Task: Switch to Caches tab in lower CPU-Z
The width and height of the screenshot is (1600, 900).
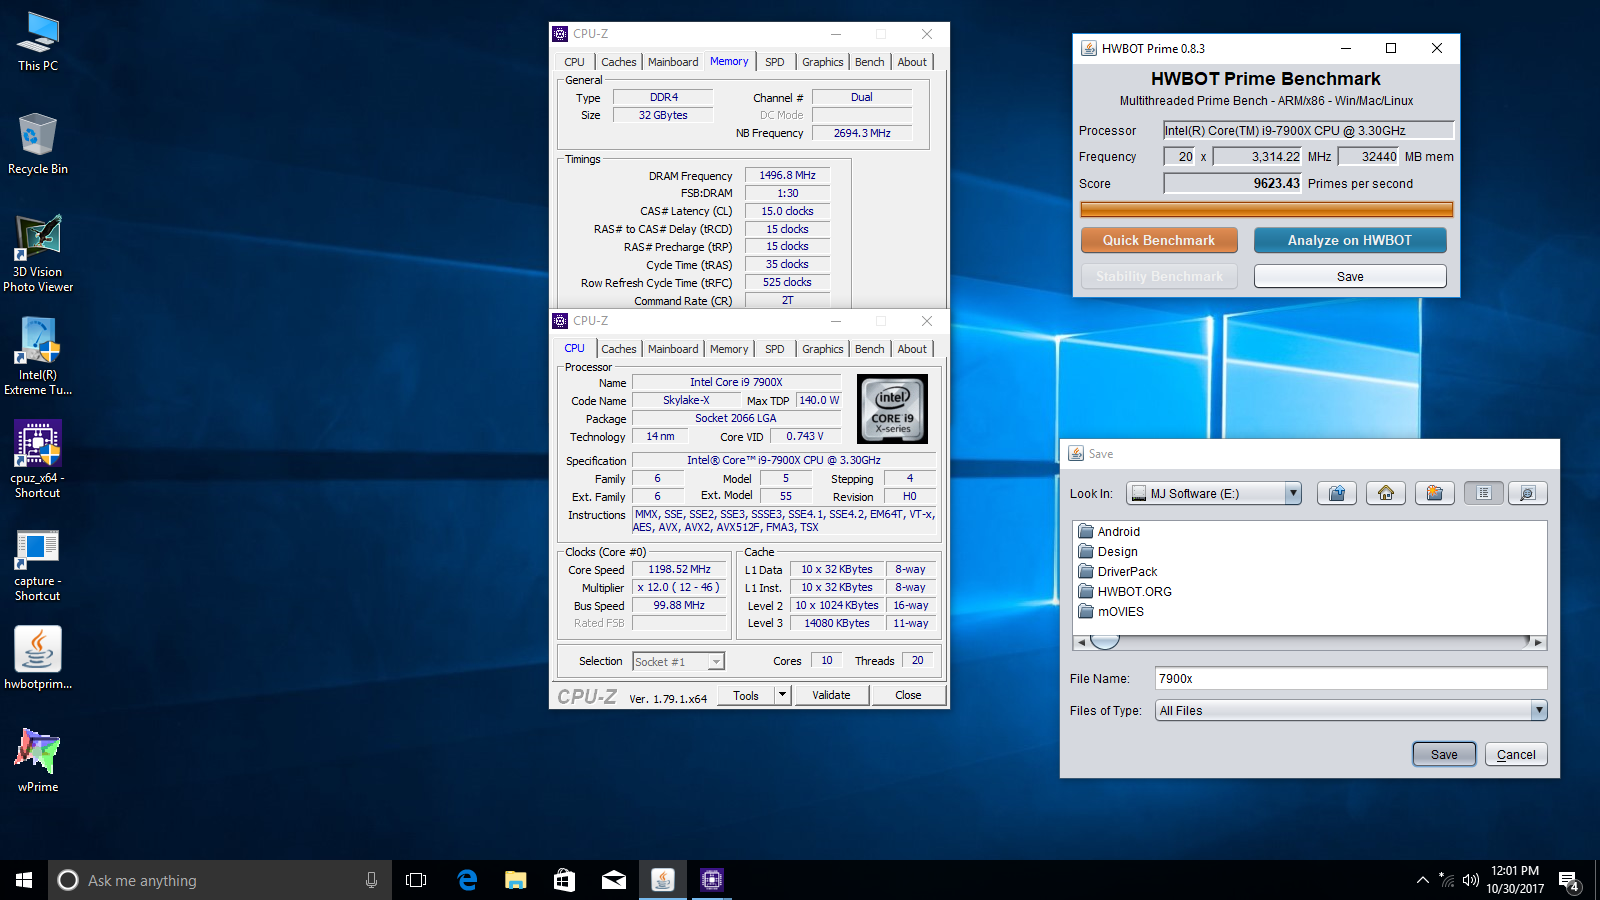Action: [619, 349]
